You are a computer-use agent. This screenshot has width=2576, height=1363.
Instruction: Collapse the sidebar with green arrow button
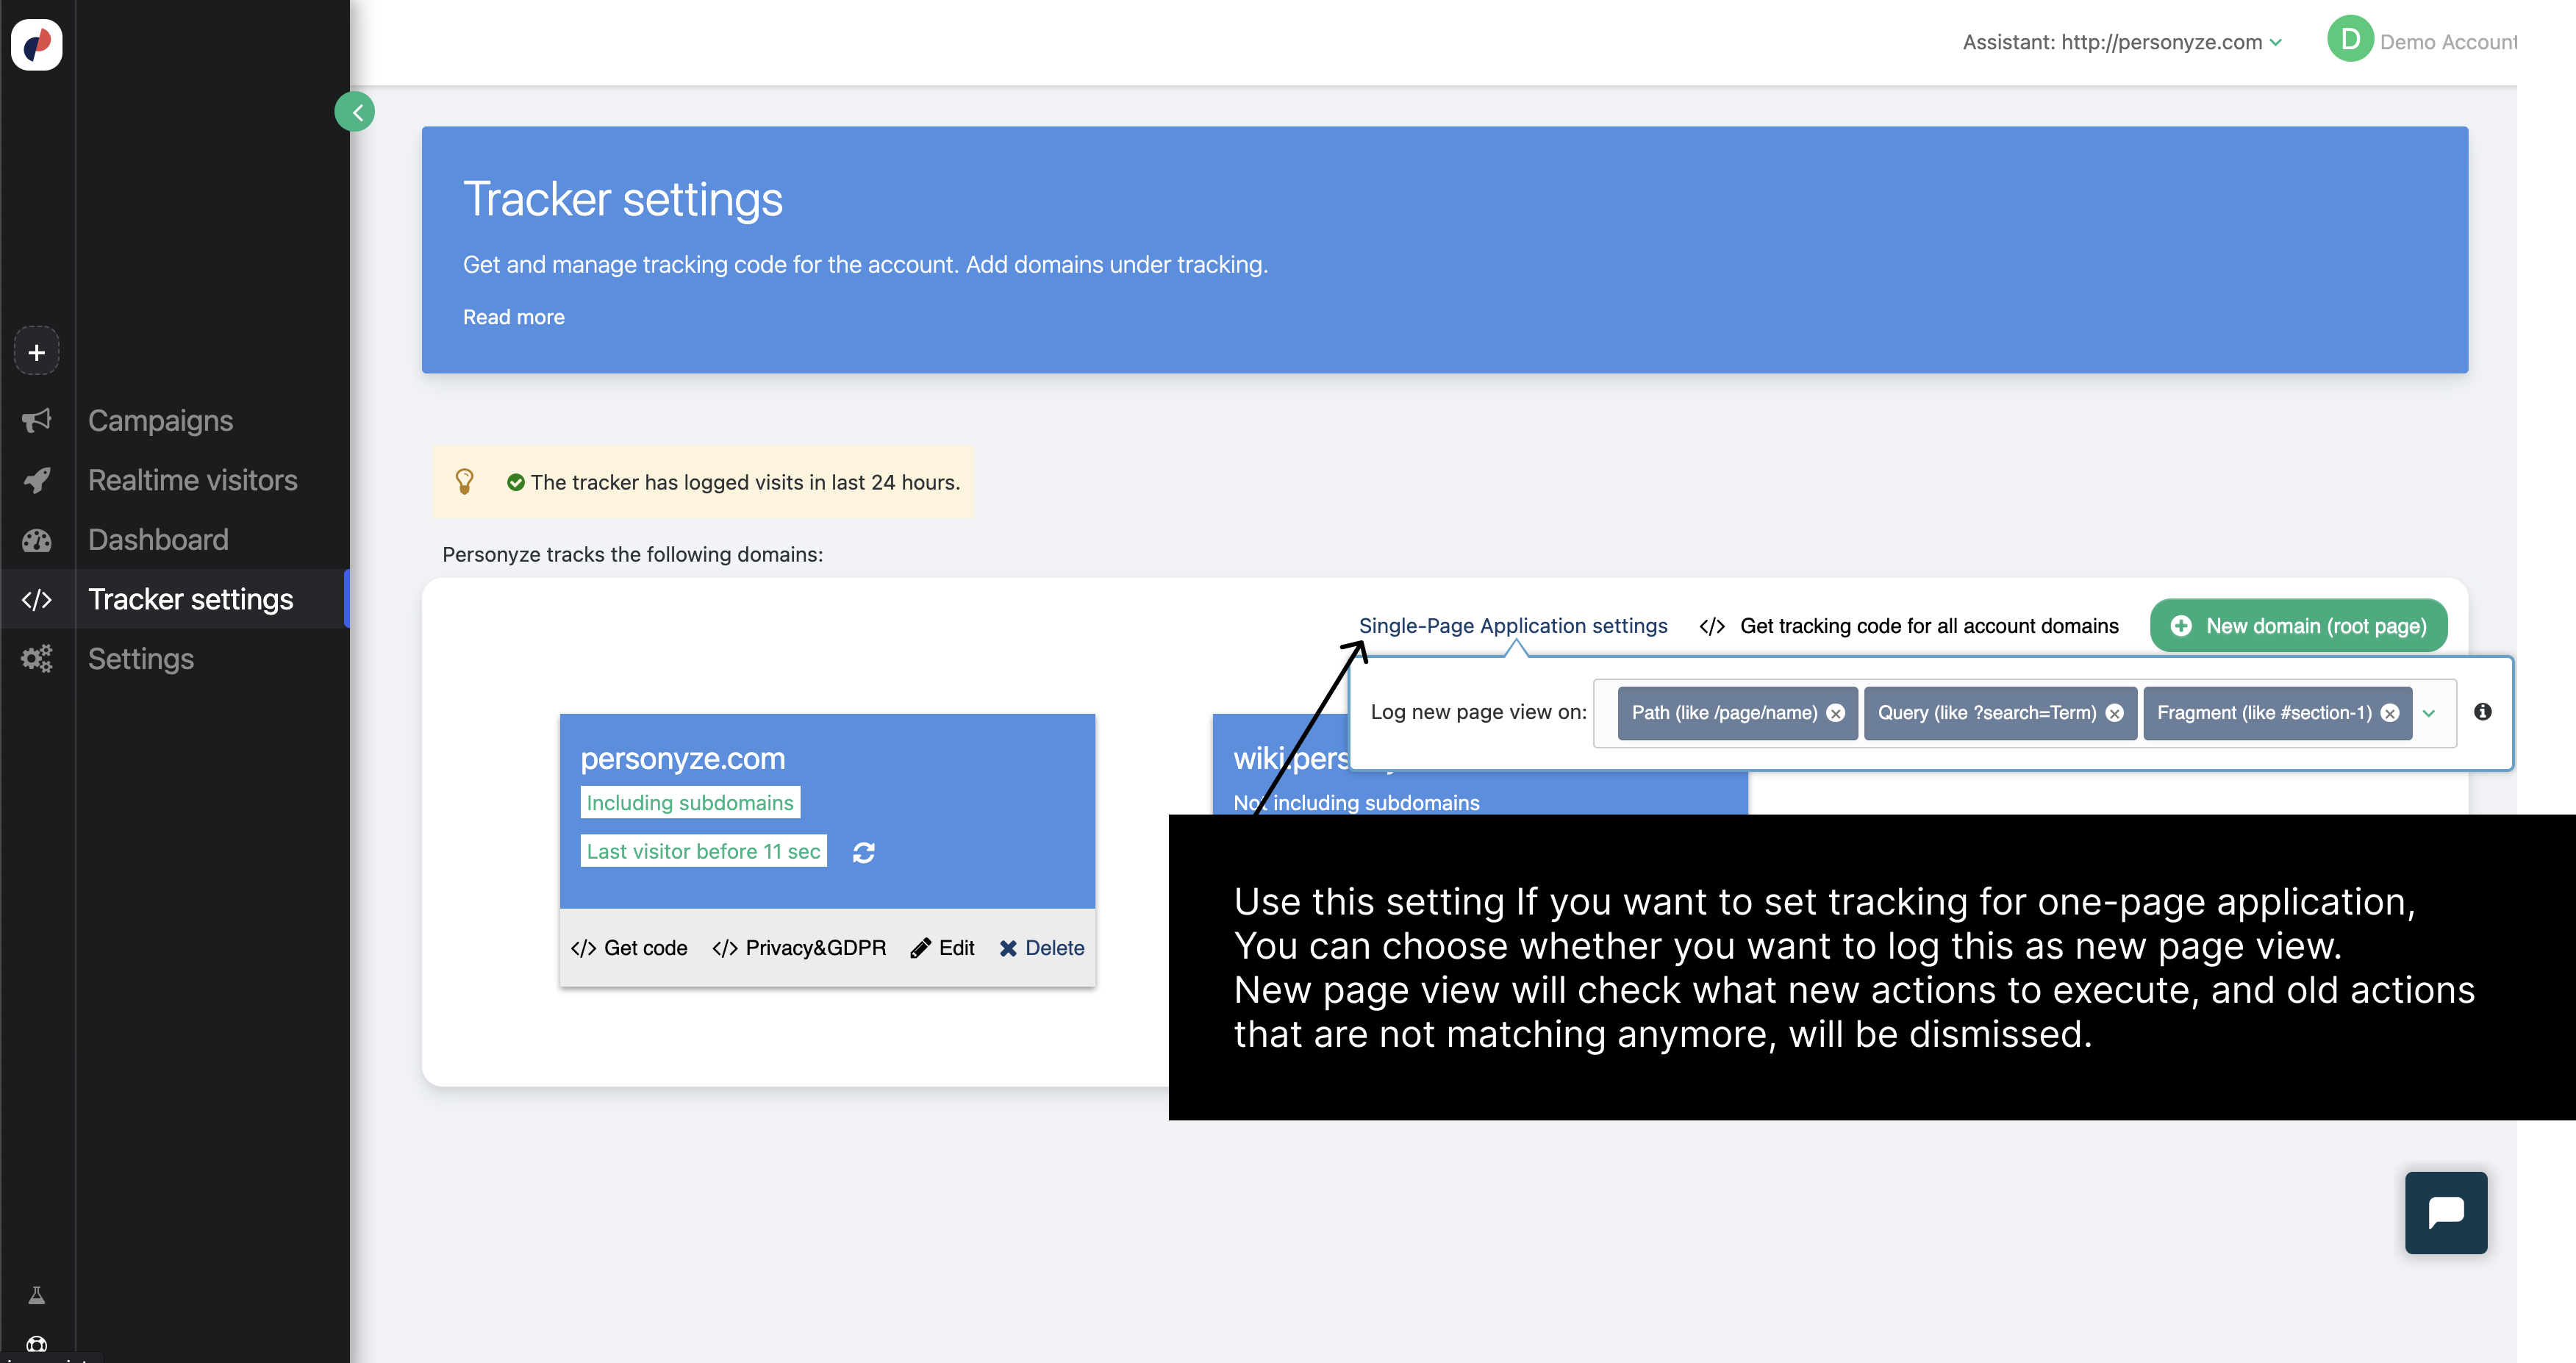[355, 112]
